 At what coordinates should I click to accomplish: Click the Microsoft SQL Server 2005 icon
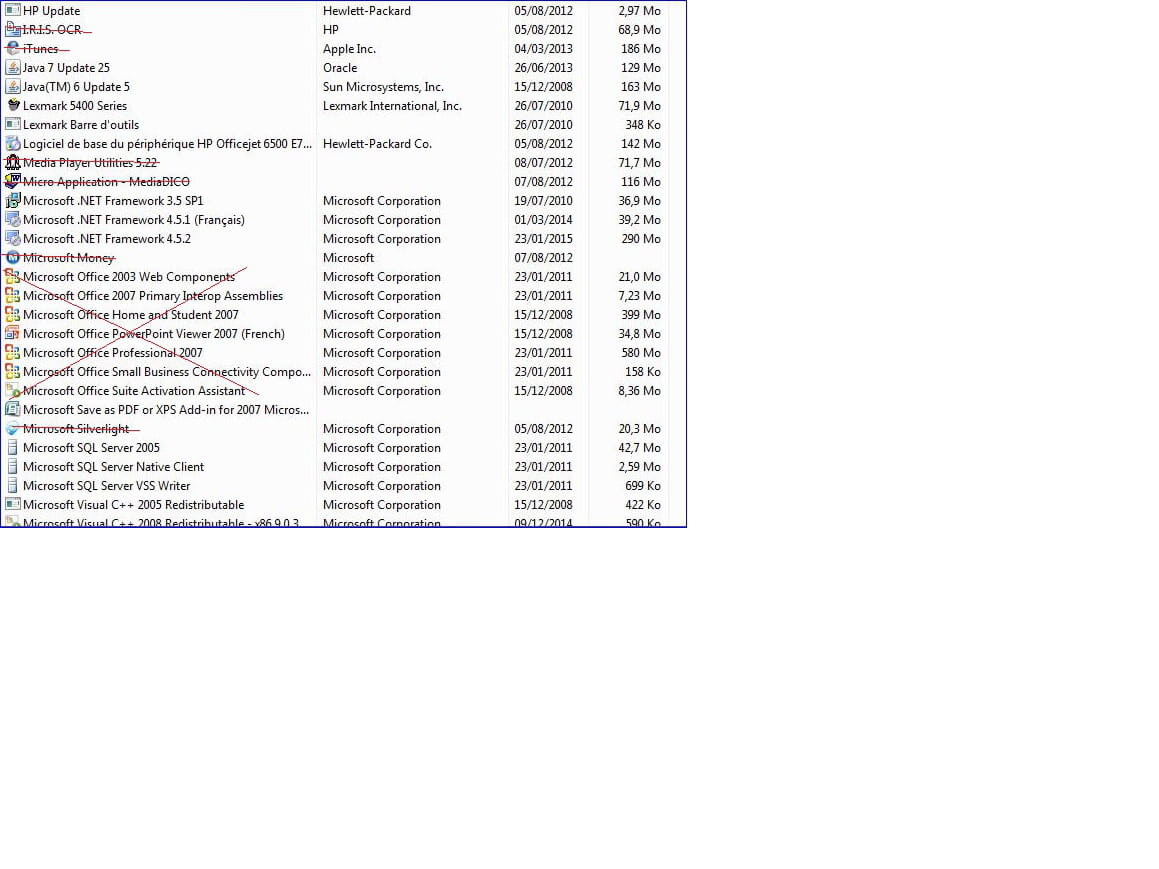point(13,447)
